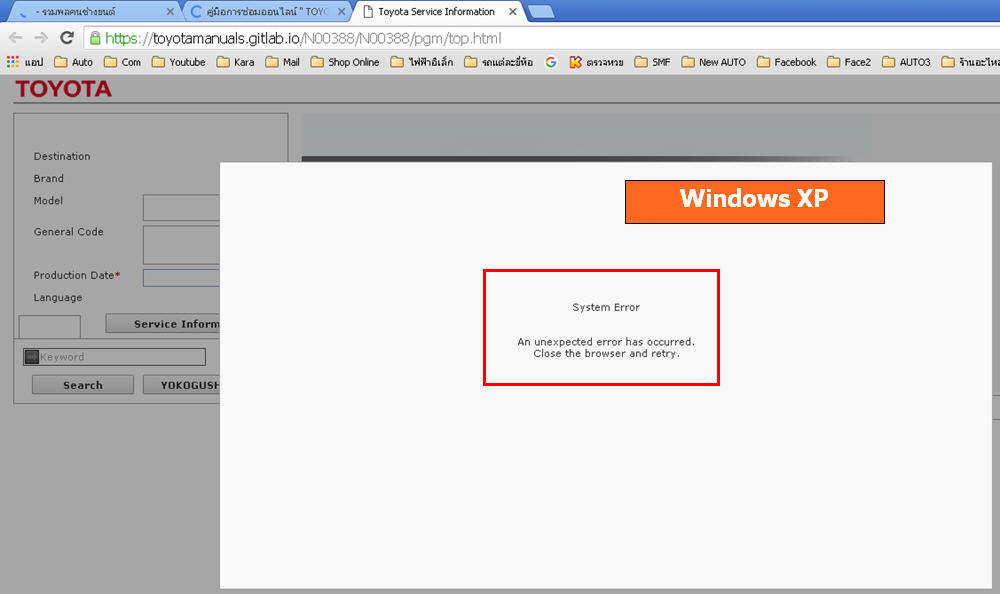Open the Com bookmarks folder
The width and height of the screenshot is (1000, 594).
122,62
